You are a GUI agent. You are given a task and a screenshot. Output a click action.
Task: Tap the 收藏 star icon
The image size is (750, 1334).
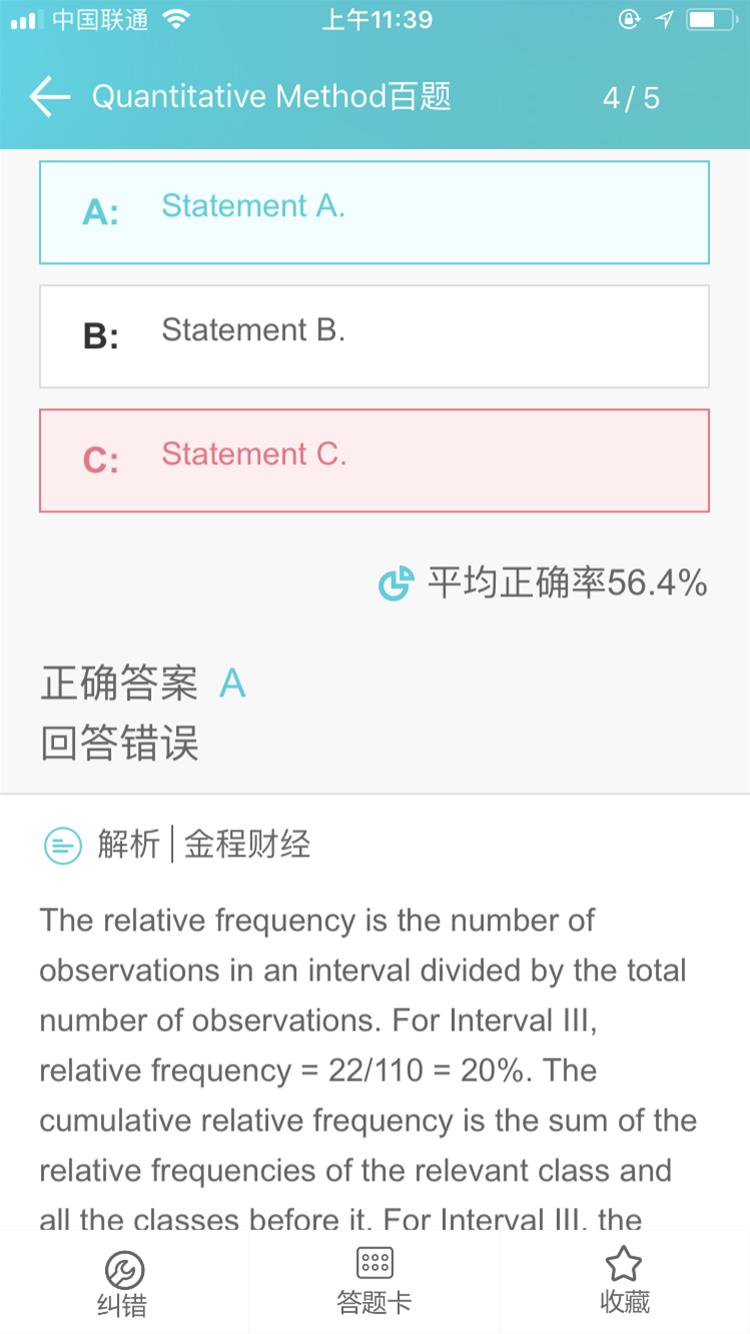(624, 1265)
